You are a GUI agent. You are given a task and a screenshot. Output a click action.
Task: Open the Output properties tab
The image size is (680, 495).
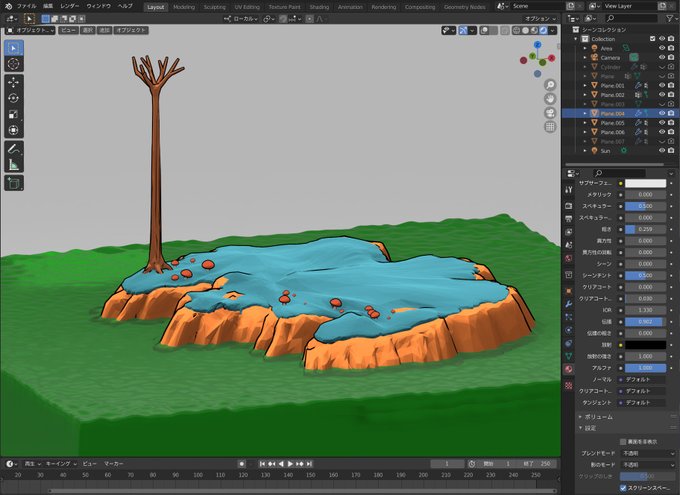tap(569, 219)
